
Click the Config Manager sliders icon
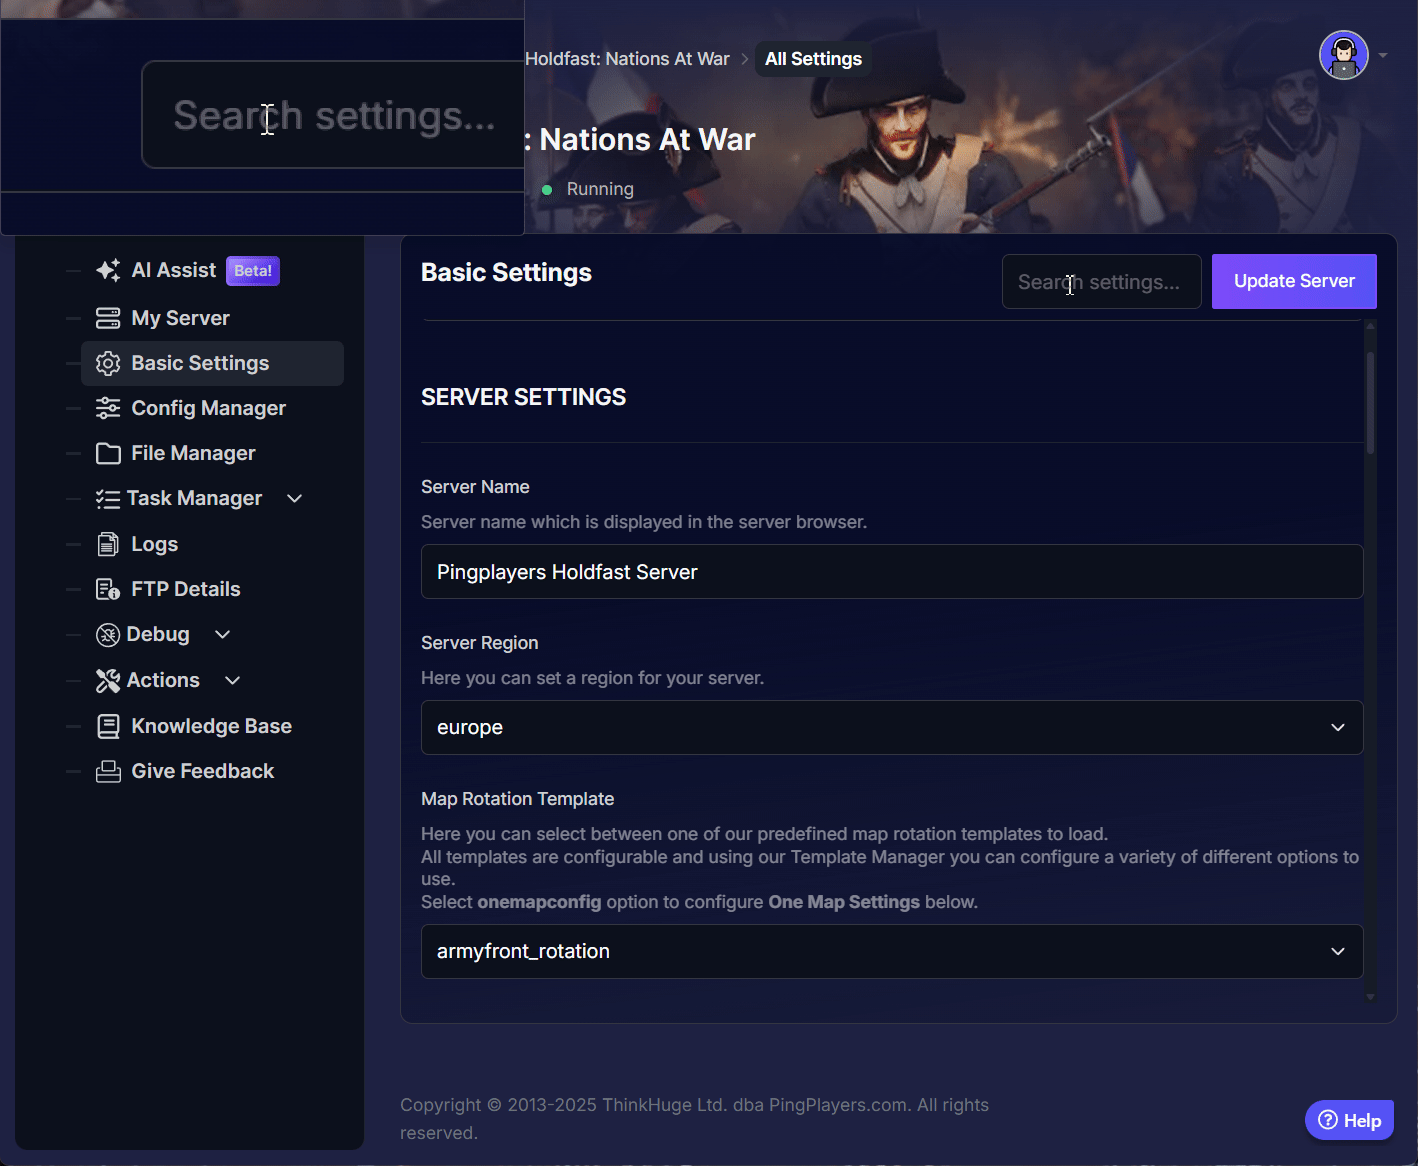[108, 408]
